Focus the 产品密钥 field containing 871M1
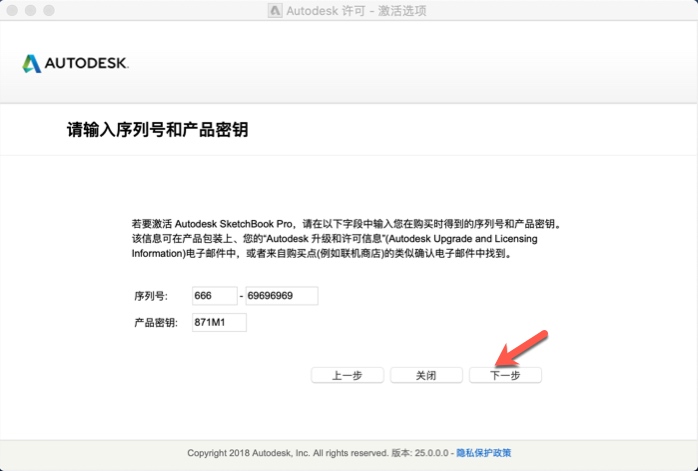The height and width of the screenshot is (471, 698). (x=219, y=323)
